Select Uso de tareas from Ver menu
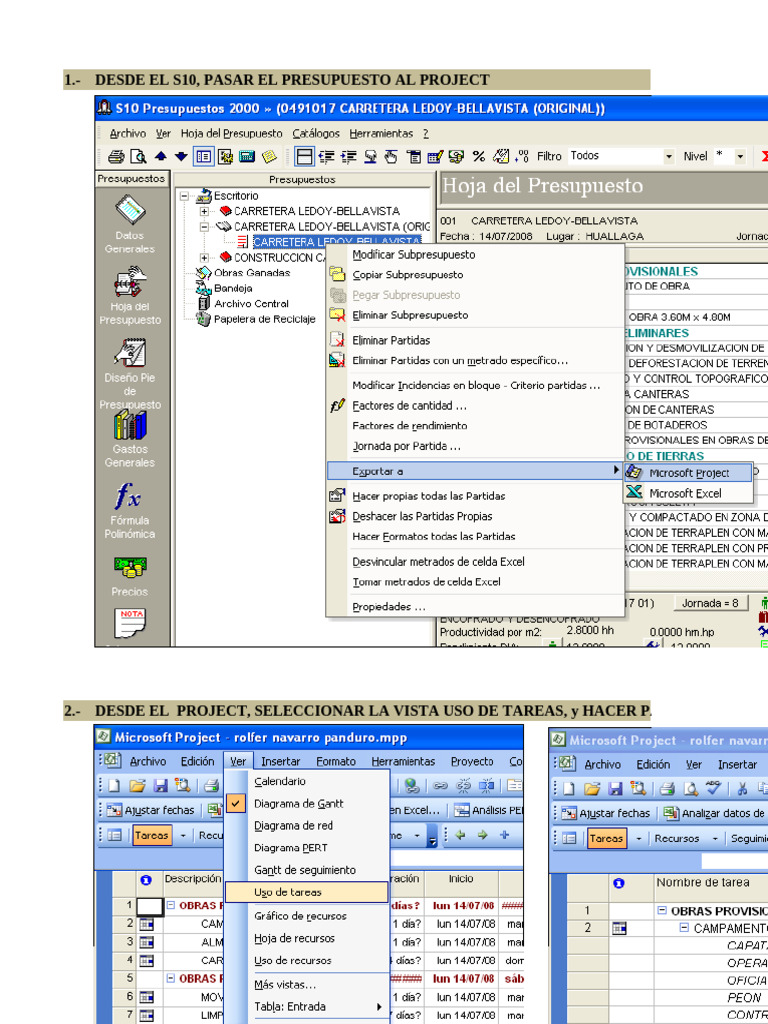 point(288,892)
